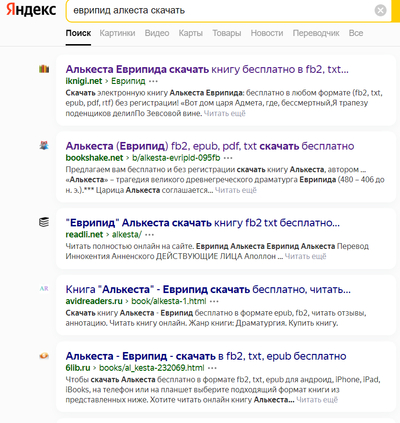Click iknigi.net favicon with colored books
400x423 pixels.
point(44,69)
